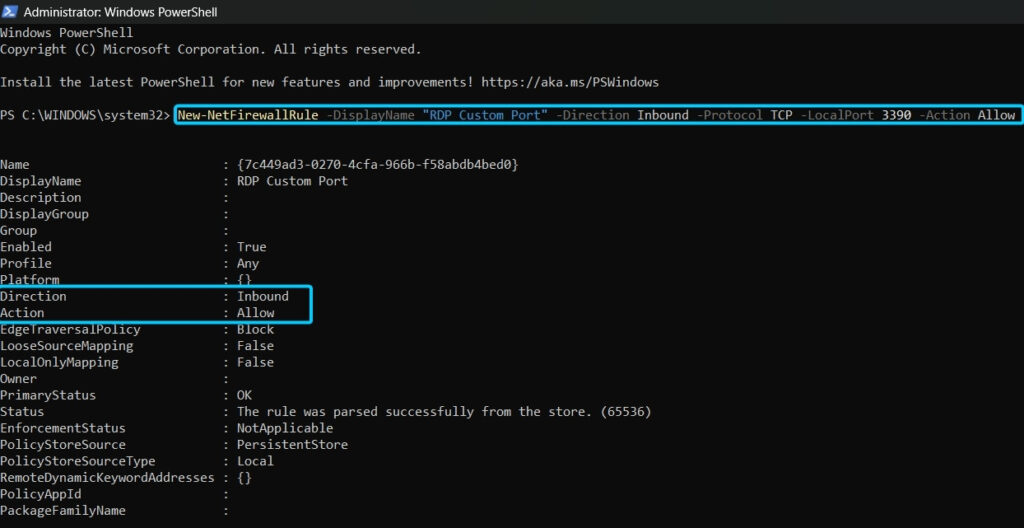Click the Direction value Inbound in output
The image size is (1024, 528).
(262, 296)
